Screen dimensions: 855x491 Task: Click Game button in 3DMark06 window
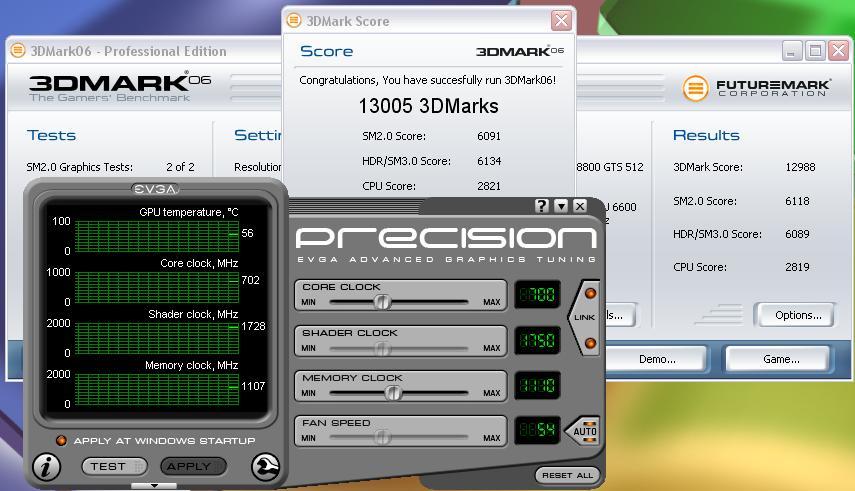778,360
